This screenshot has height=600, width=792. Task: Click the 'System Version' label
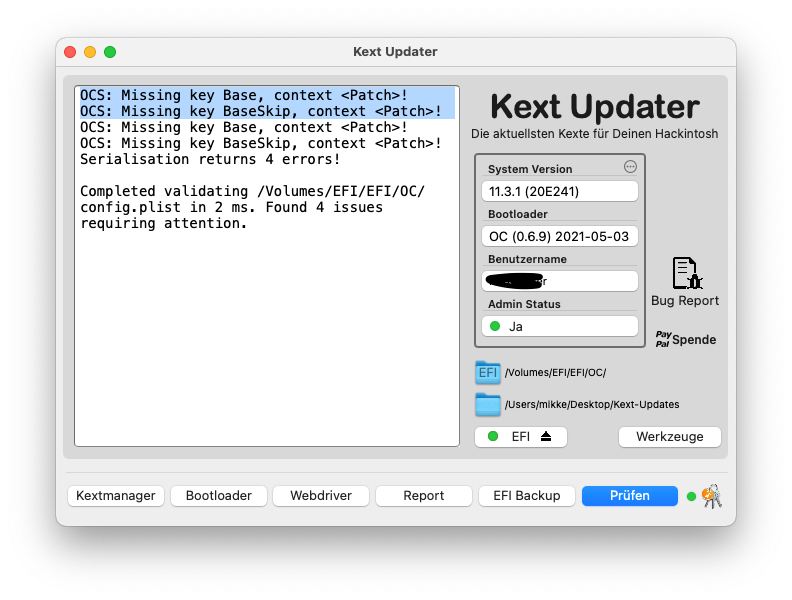530,169
